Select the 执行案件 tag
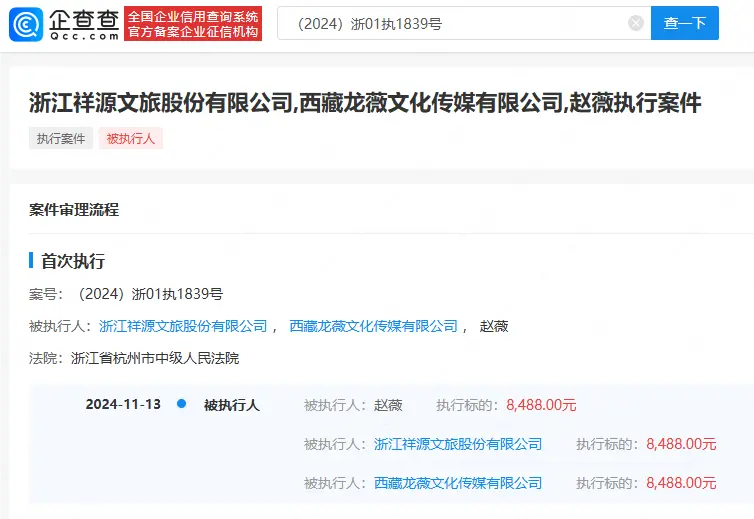 tap(61, 139)
